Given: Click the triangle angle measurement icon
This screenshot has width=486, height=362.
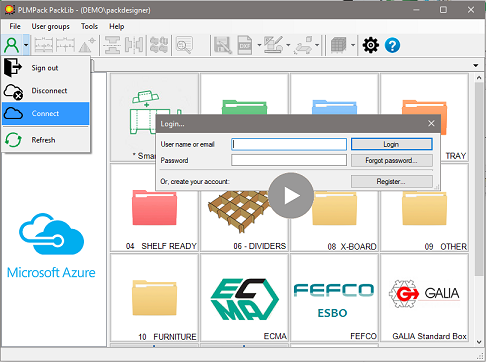Looking at the screenshot, I should (87, 45).
